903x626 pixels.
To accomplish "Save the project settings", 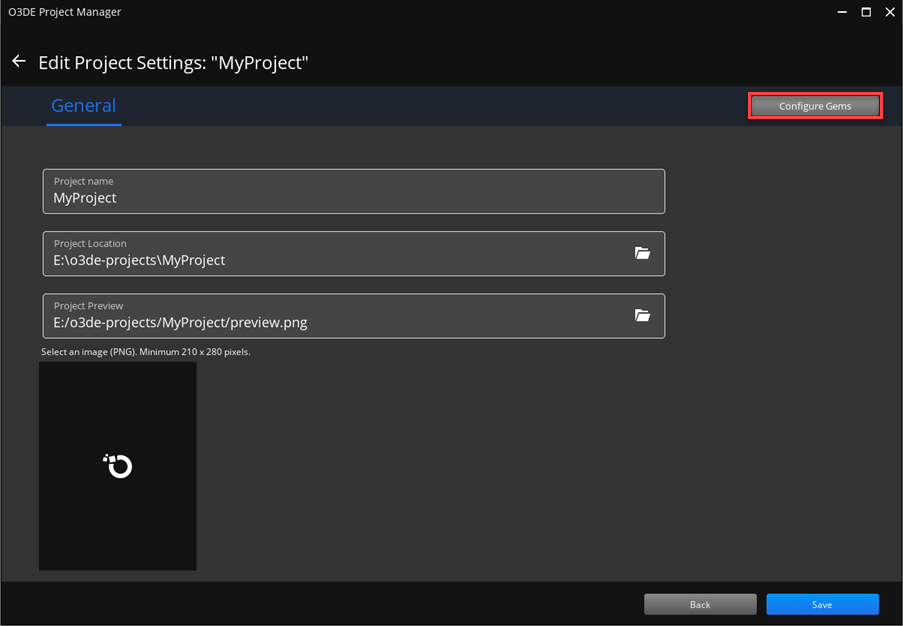I will pos(822,604).
